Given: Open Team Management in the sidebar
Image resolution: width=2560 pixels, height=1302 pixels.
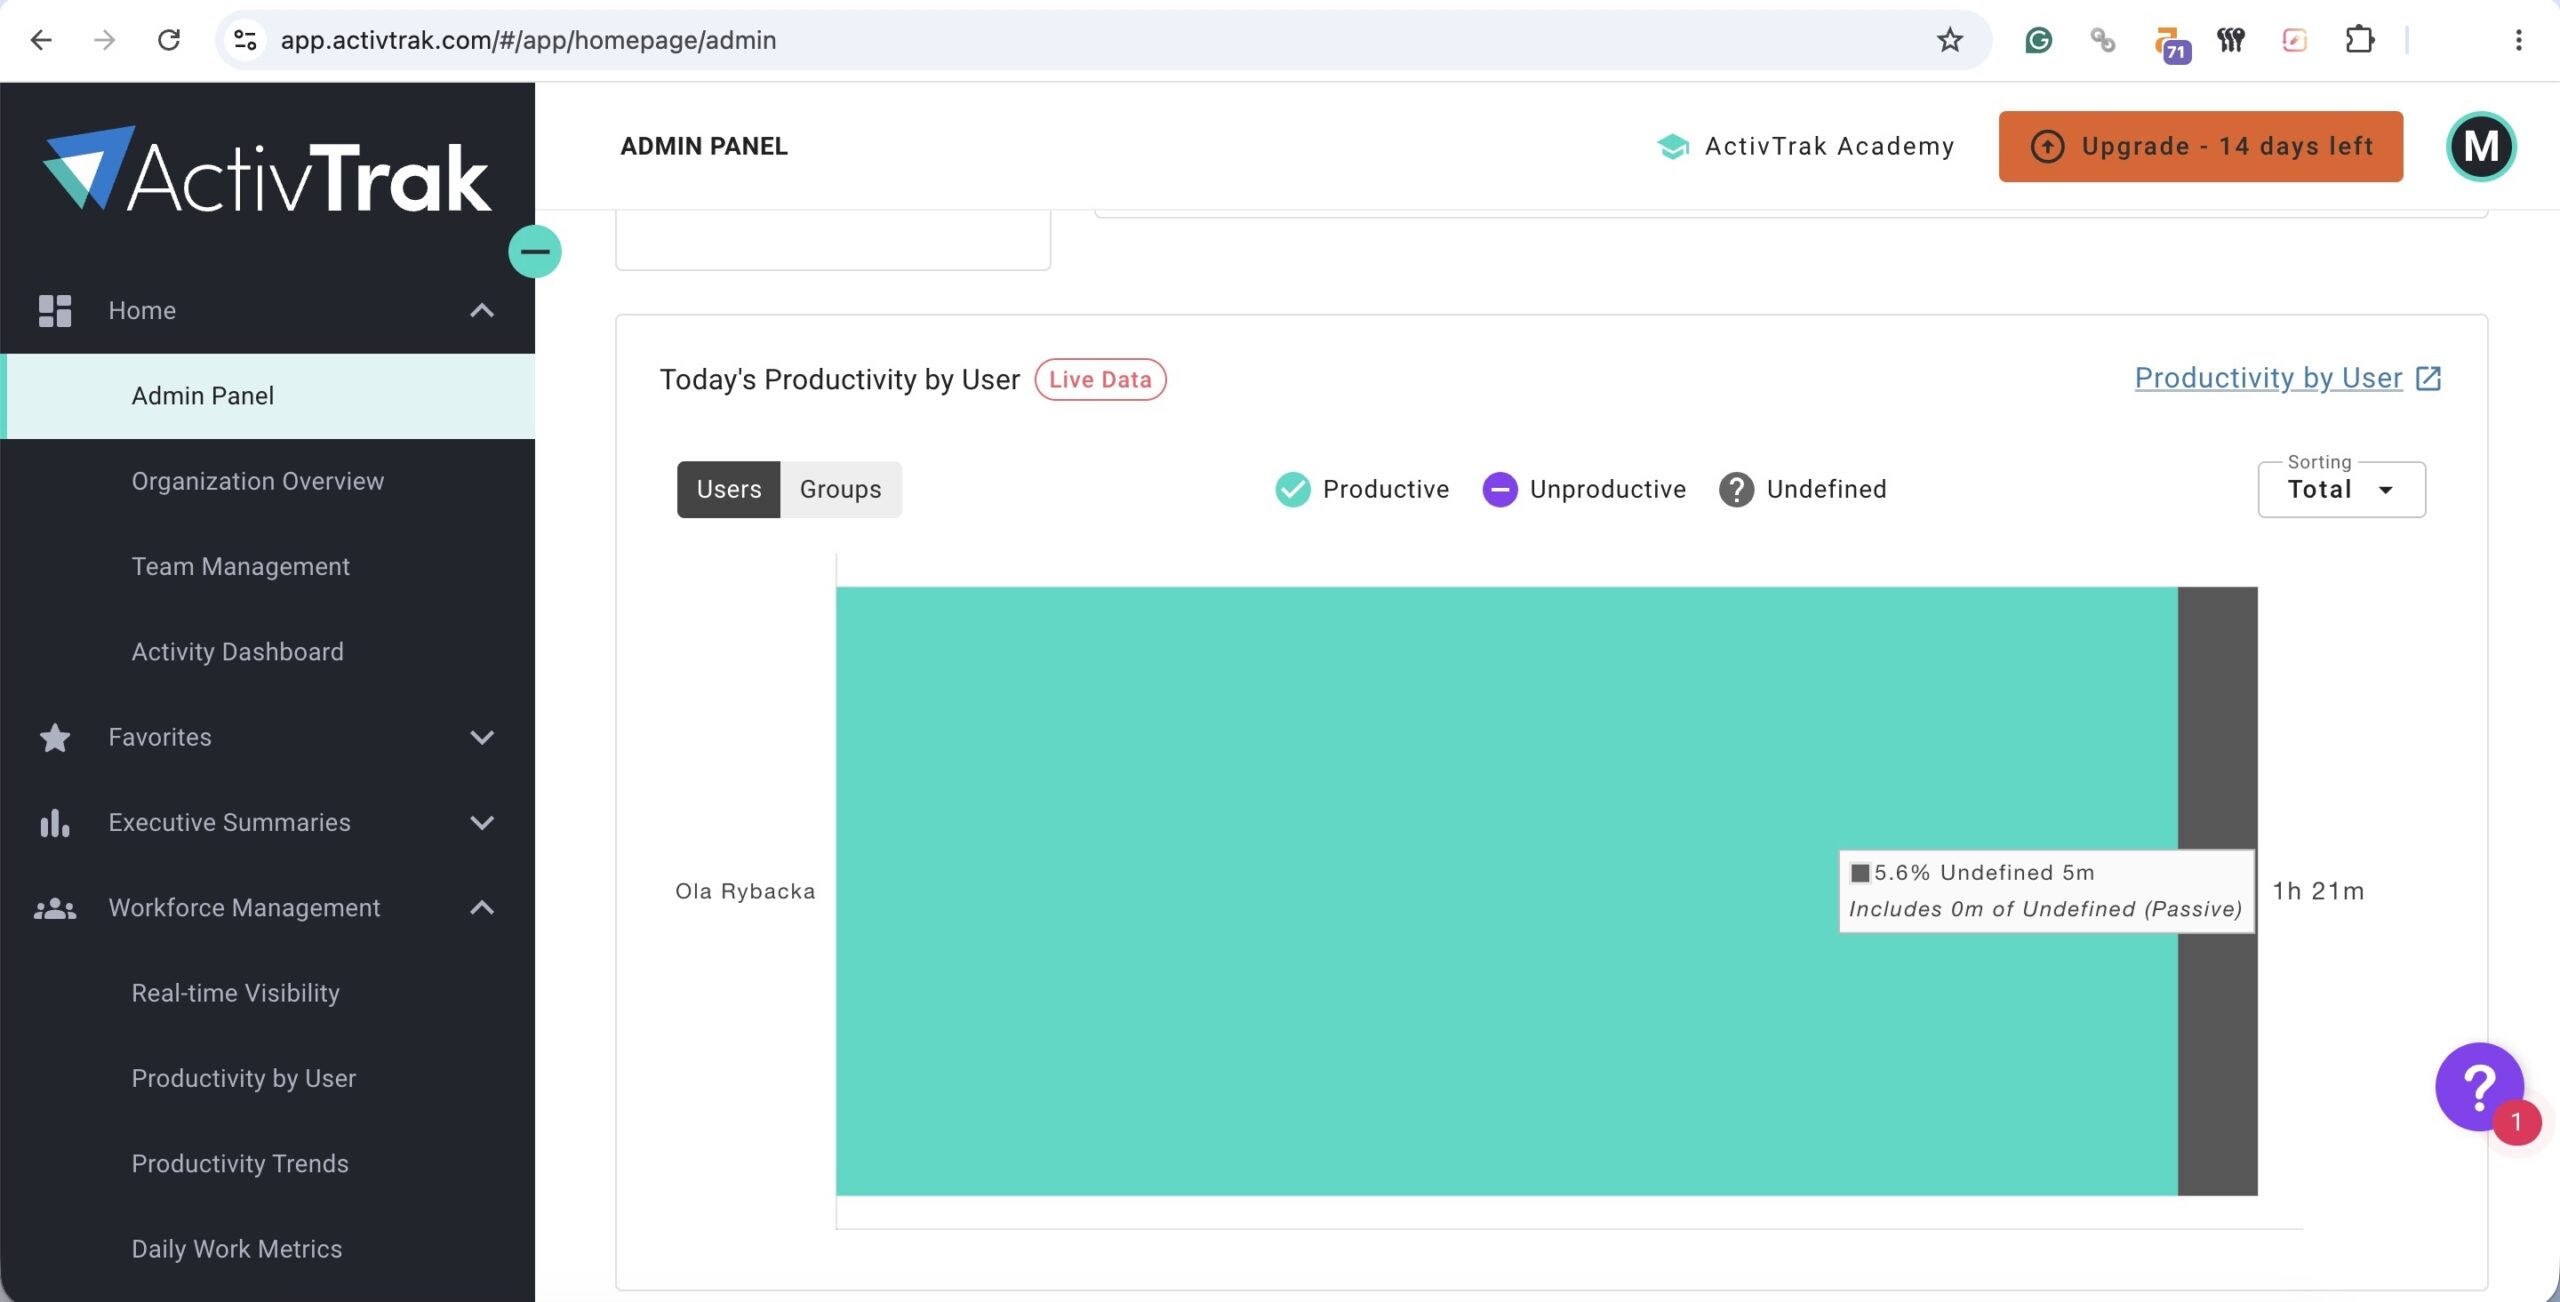Looking at the screenshot, I should point(268,567).
